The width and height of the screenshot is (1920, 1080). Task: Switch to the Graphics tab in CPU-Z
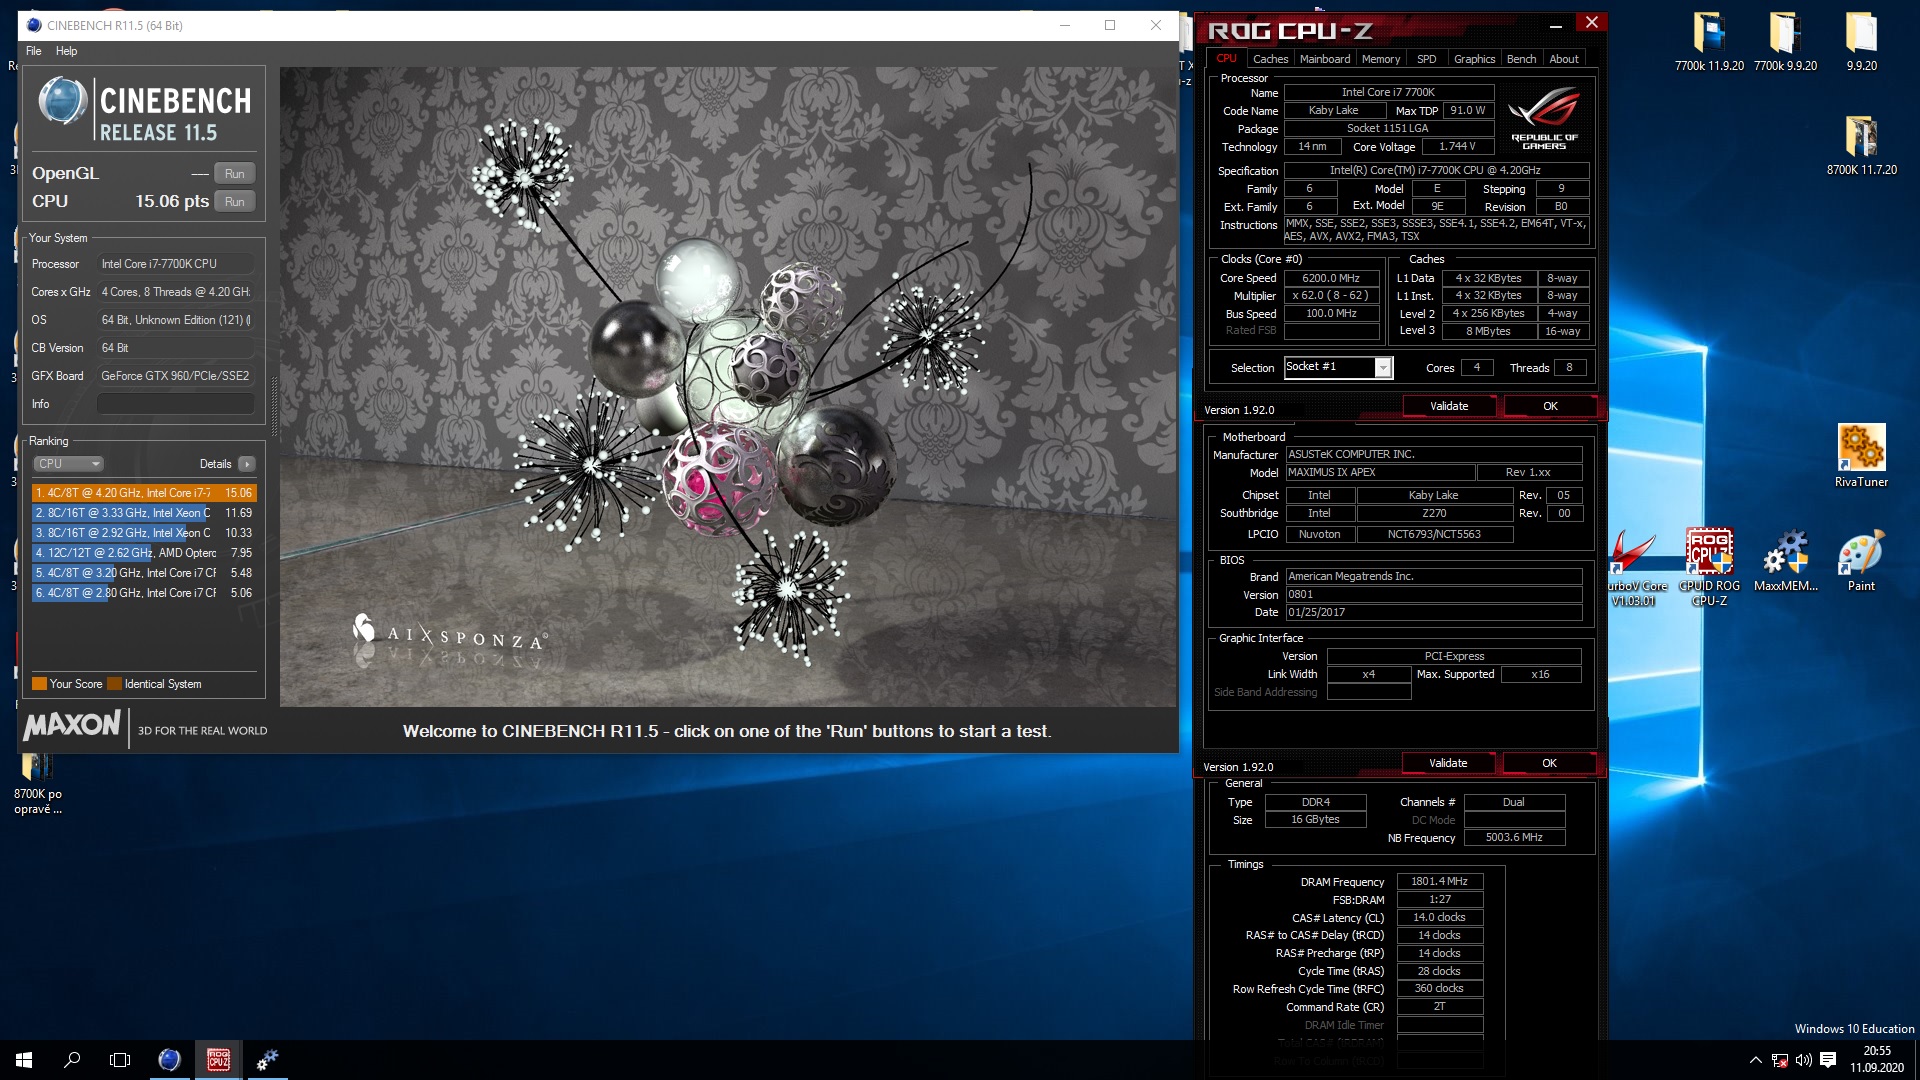click(1474, 59)
